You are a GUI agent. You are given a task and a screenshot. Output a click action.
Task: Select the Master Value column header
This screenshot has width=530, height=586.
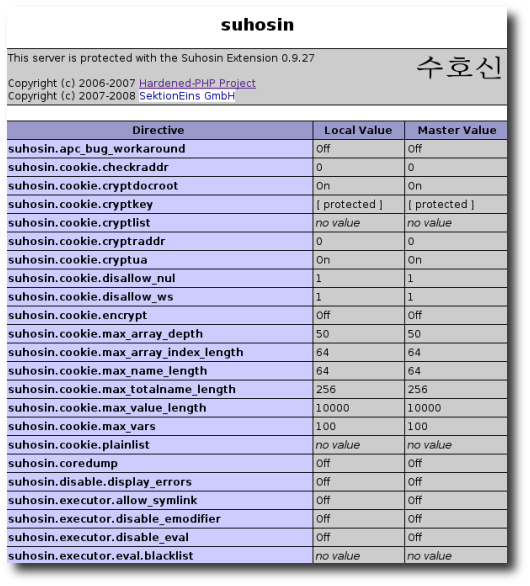click(x=457, y=130)
